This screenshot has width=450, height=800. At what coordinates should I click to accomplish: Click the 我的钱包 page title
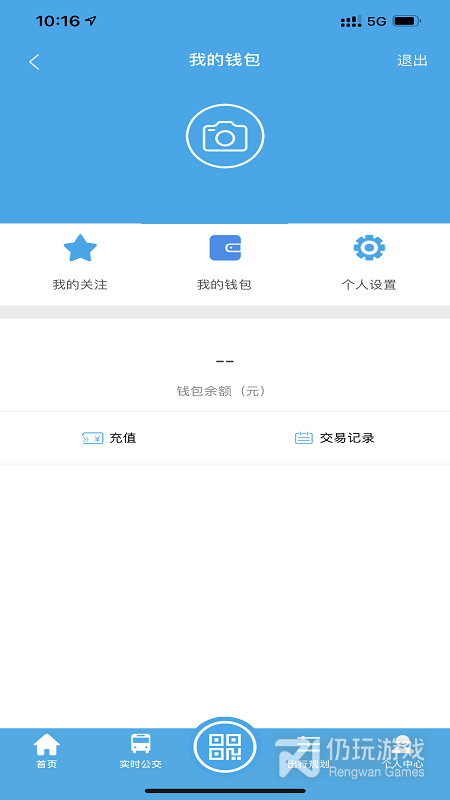[x=224, y=60]
